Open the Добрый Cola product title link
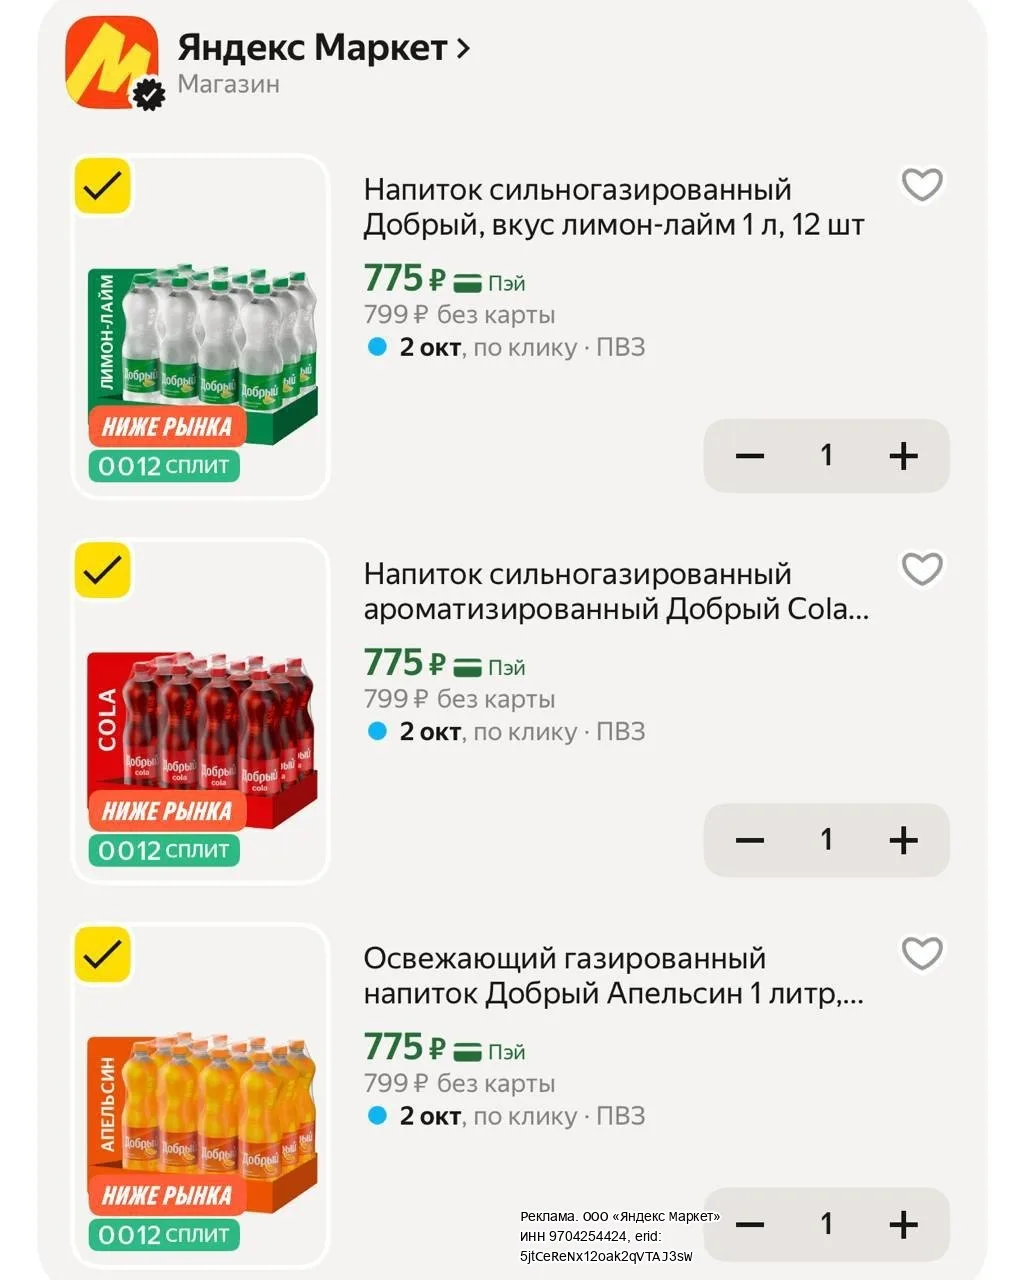 coord(616,591)
